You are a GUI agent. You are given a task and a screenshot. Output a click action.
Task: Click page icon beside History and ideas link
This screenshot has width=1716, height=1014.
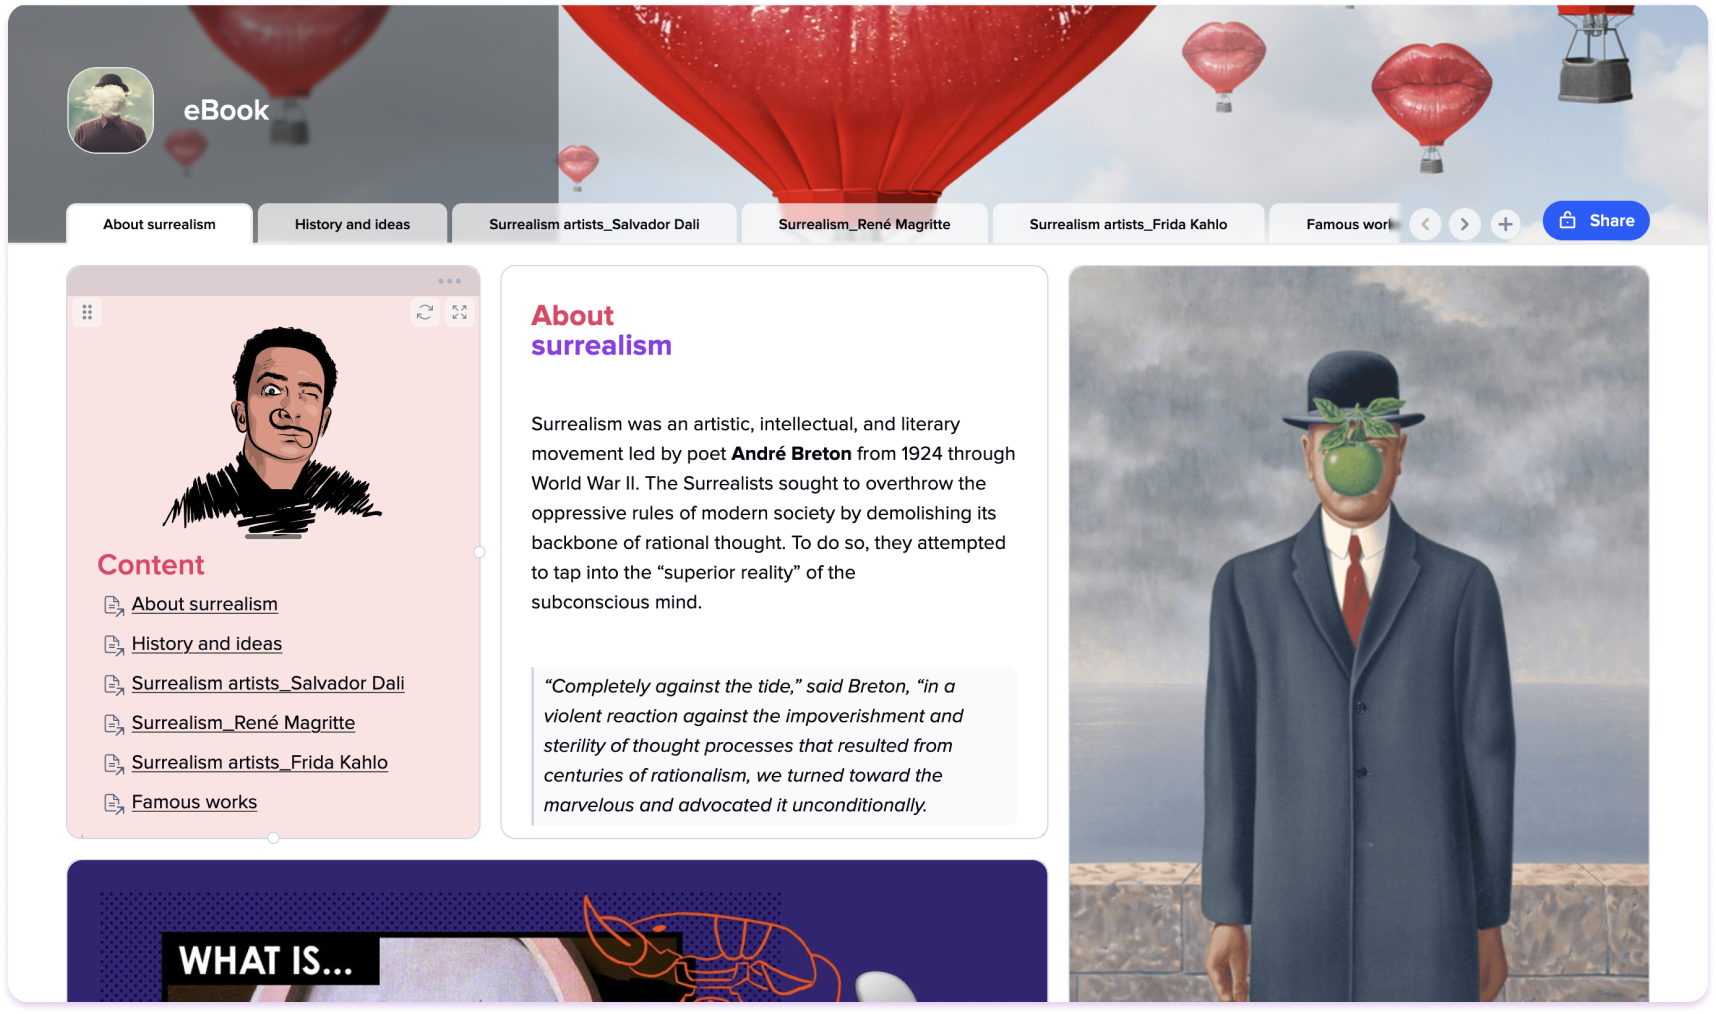click(114, 645)
